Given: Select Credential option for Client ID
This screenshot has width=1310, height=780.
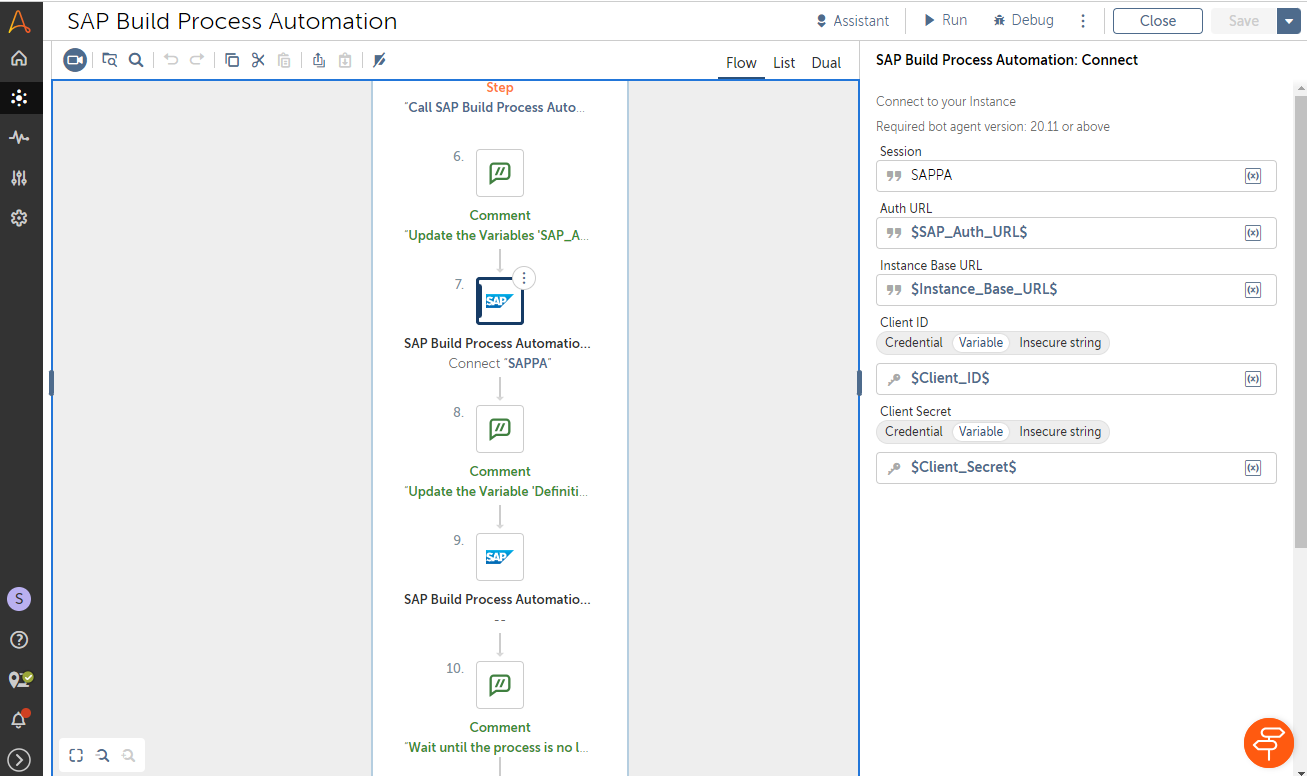Looking at the screenshot, I should [913, 343].
